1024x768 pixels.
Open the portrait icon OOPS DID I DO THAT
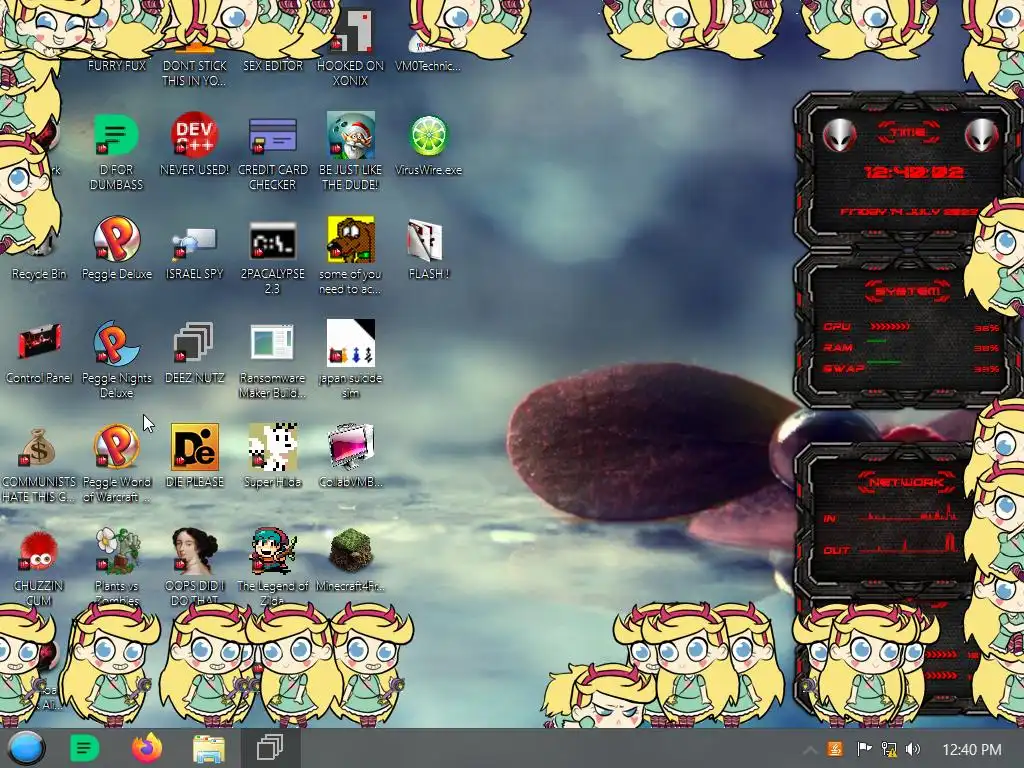[194, 551]
